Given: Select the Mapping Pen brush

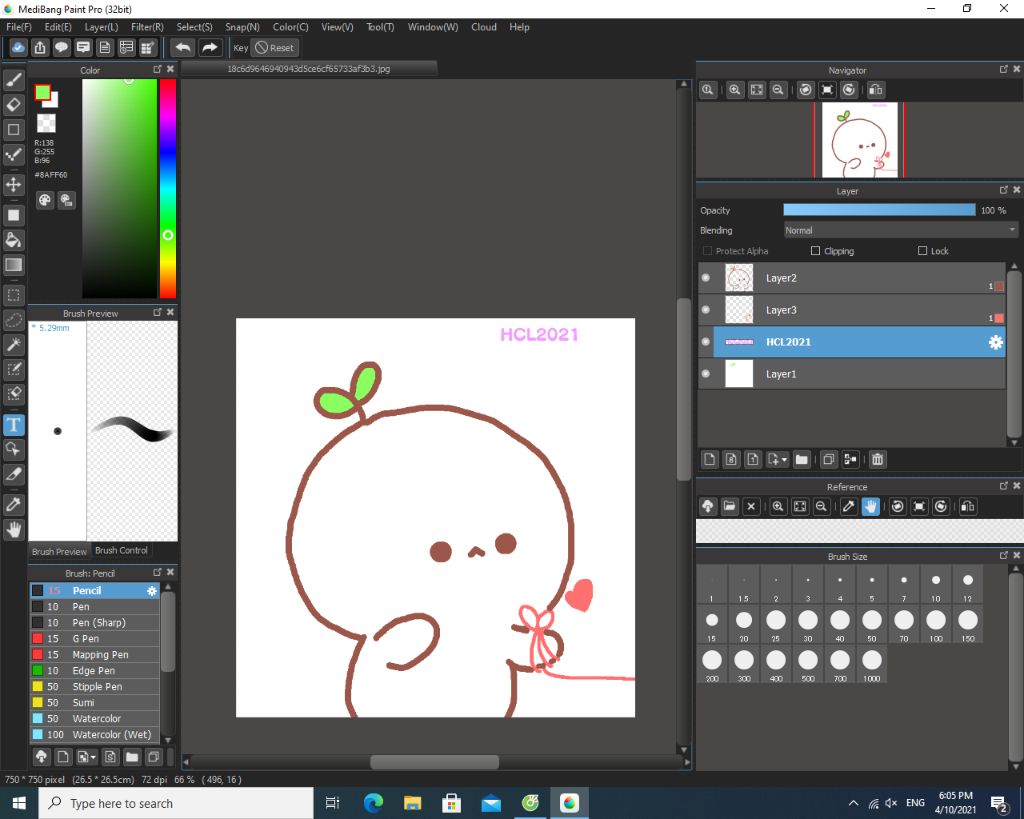Looking at the screenshot, I should [x=95, y=654].
